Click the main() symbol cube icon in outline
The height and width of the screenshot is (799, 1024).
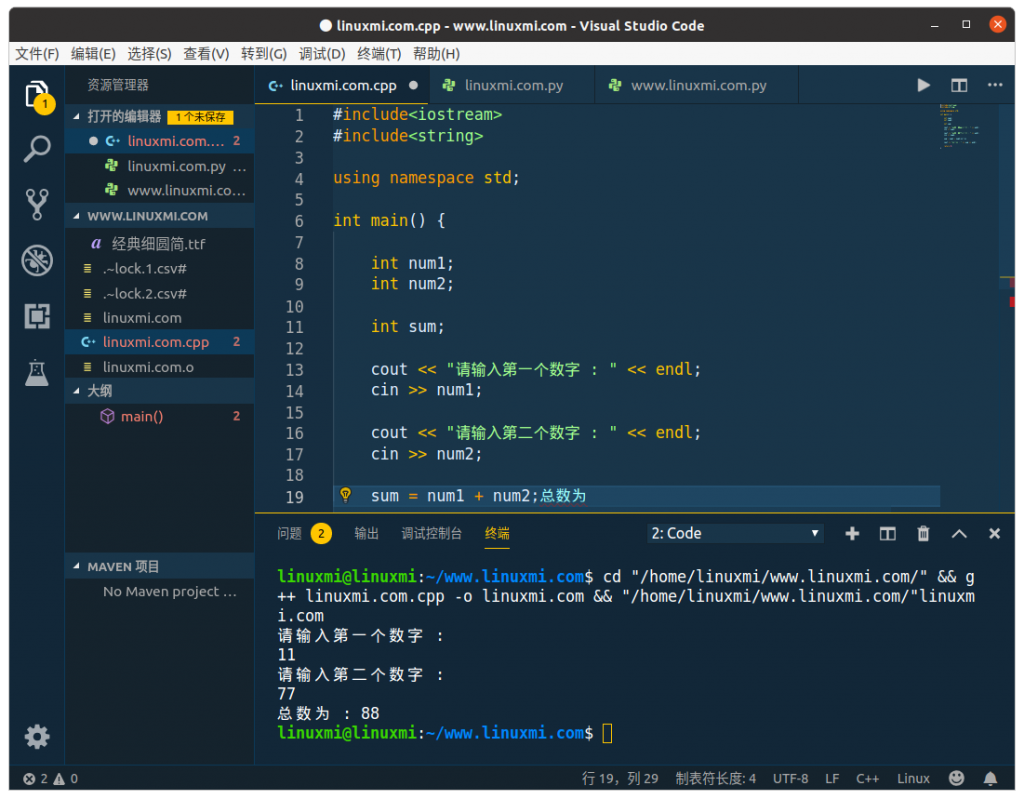click(x=107, y=416)
